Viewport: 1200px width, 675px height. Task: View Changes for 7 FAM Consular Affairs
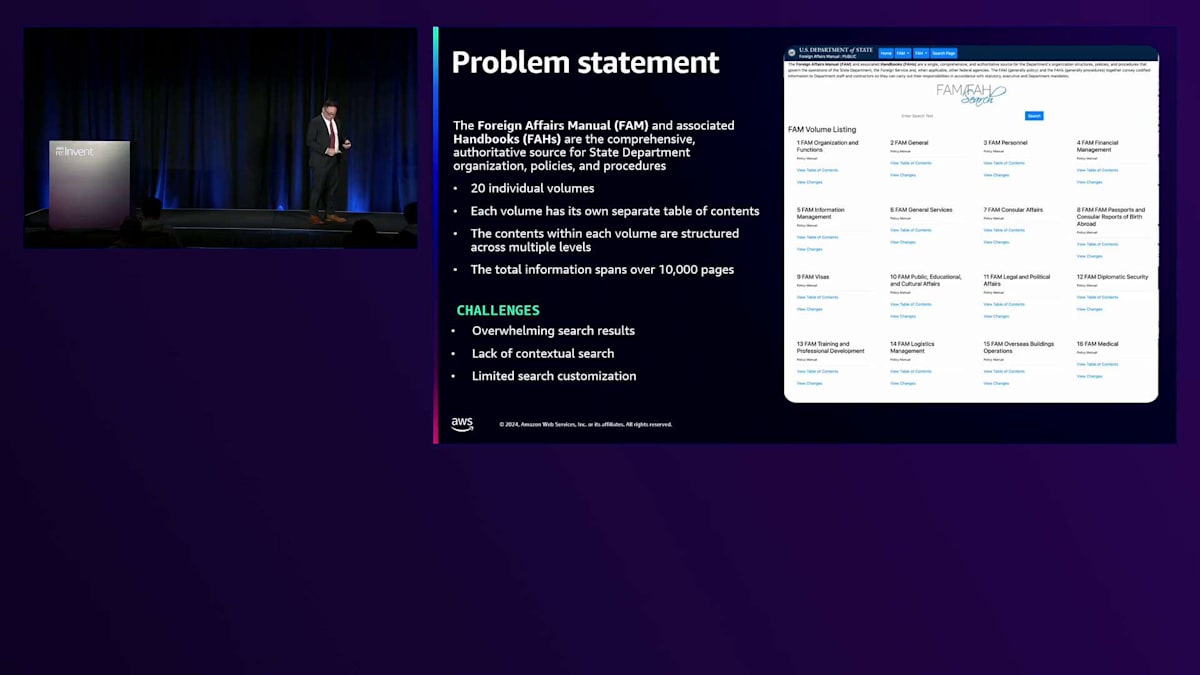coord(995,242)
